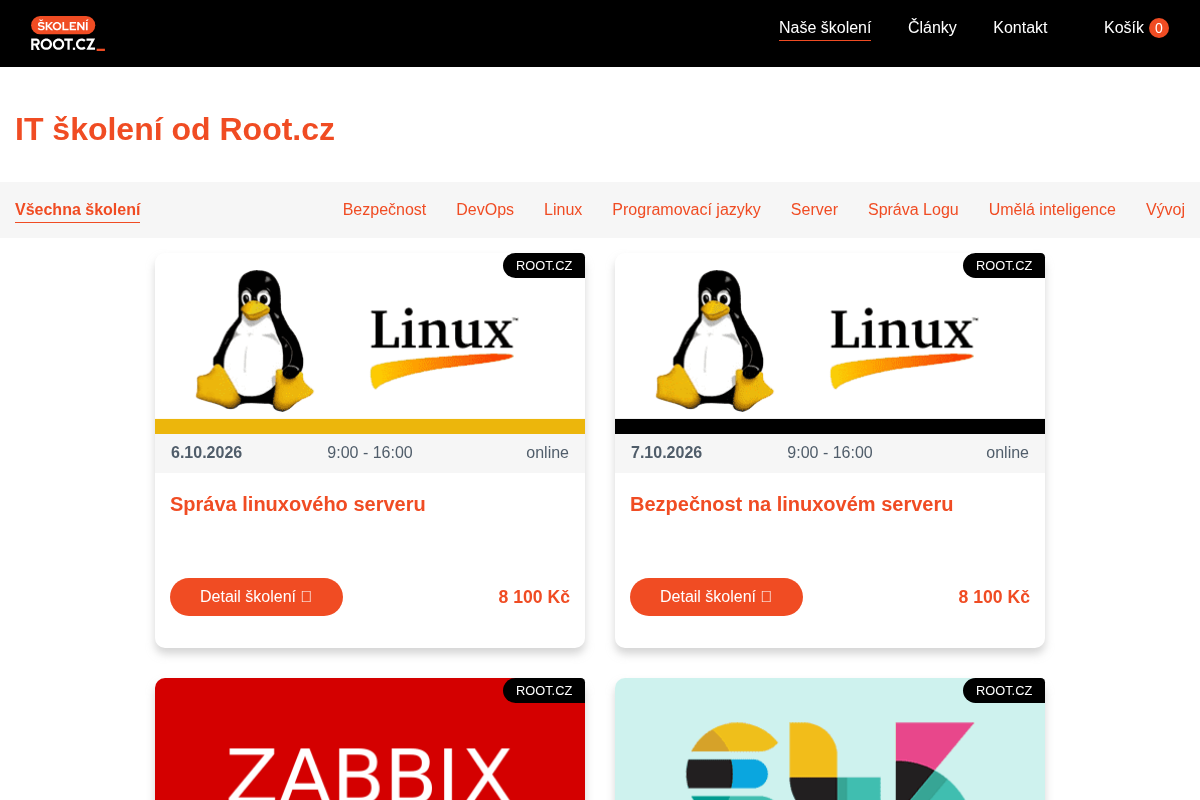Image resolution: width=1200 pixels, height=800 pixels.
Task: Filter trainings by DevOps
Action: pyautogui.click(x=485, y=210)
